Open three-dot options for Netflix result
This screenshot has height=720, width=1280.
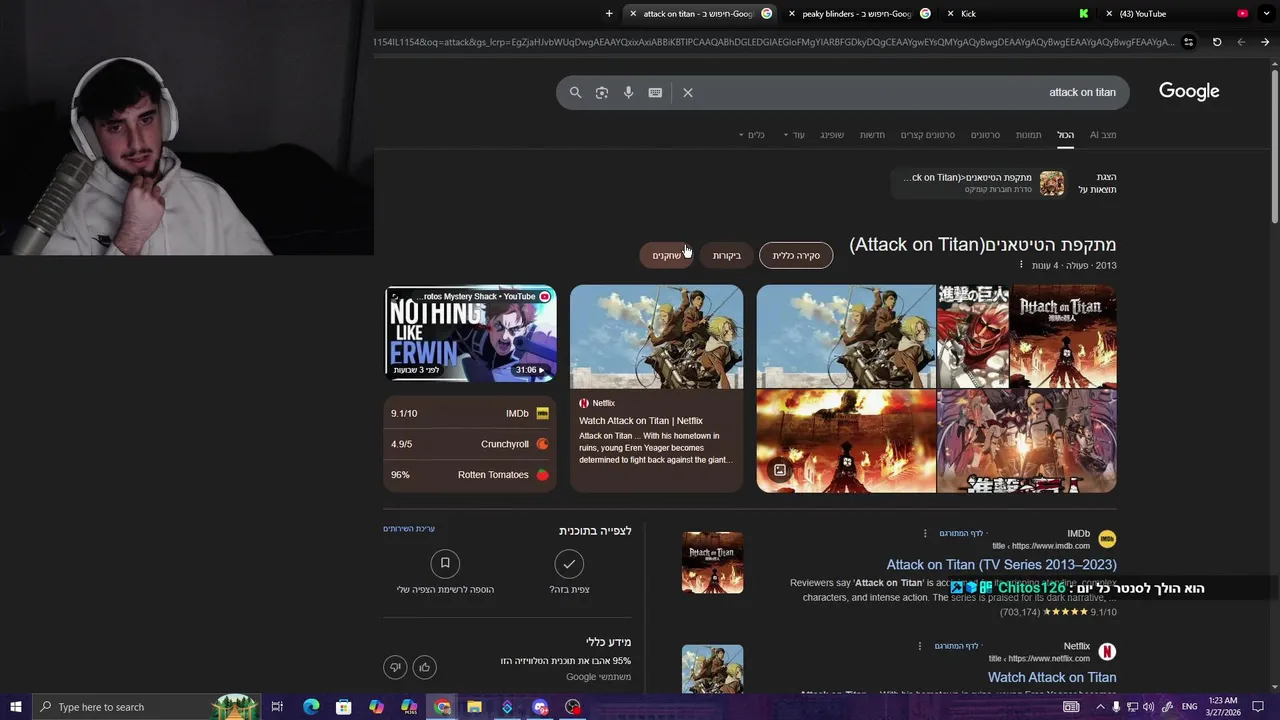(x=920, y=646)
